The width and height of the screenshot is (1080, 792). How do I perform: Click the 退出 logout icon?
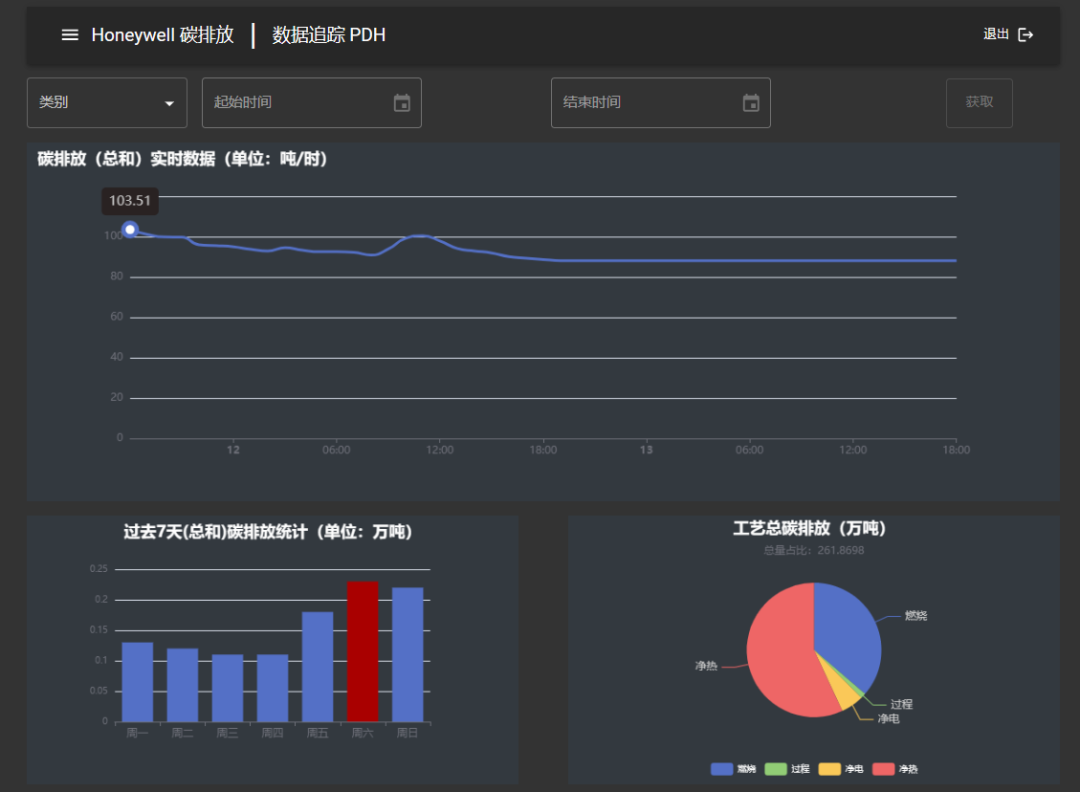coord(1026,34)
